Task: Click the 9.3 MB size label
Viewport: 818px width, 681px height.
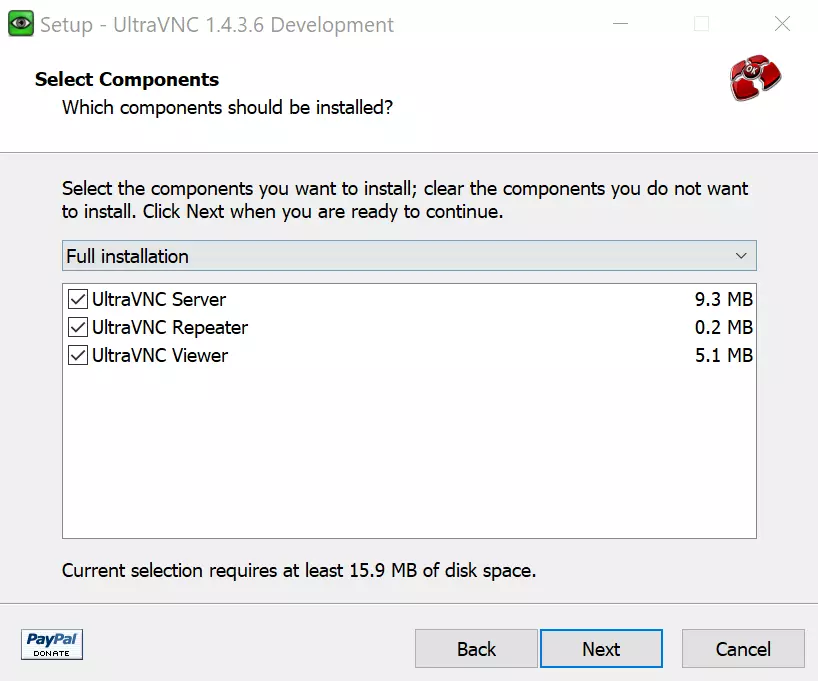Action: (x=727, y=299)
